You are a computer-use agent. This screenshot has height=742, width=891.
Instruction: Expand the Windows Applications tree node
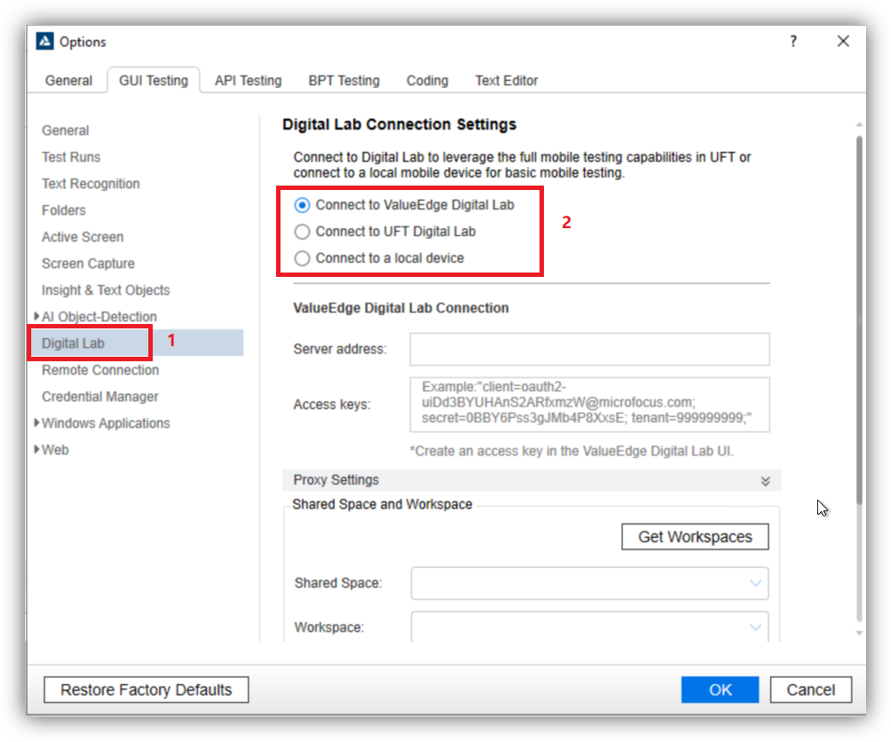[x=37, y=423]
